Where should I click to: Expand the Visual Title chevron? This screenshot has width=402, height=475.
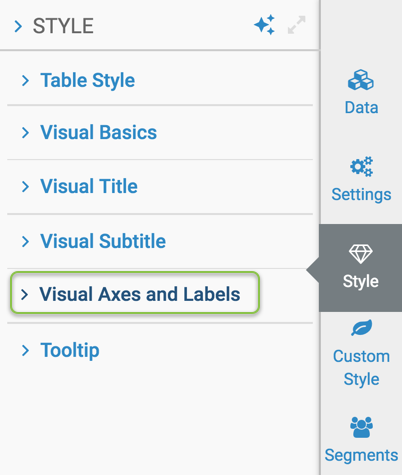25,186
